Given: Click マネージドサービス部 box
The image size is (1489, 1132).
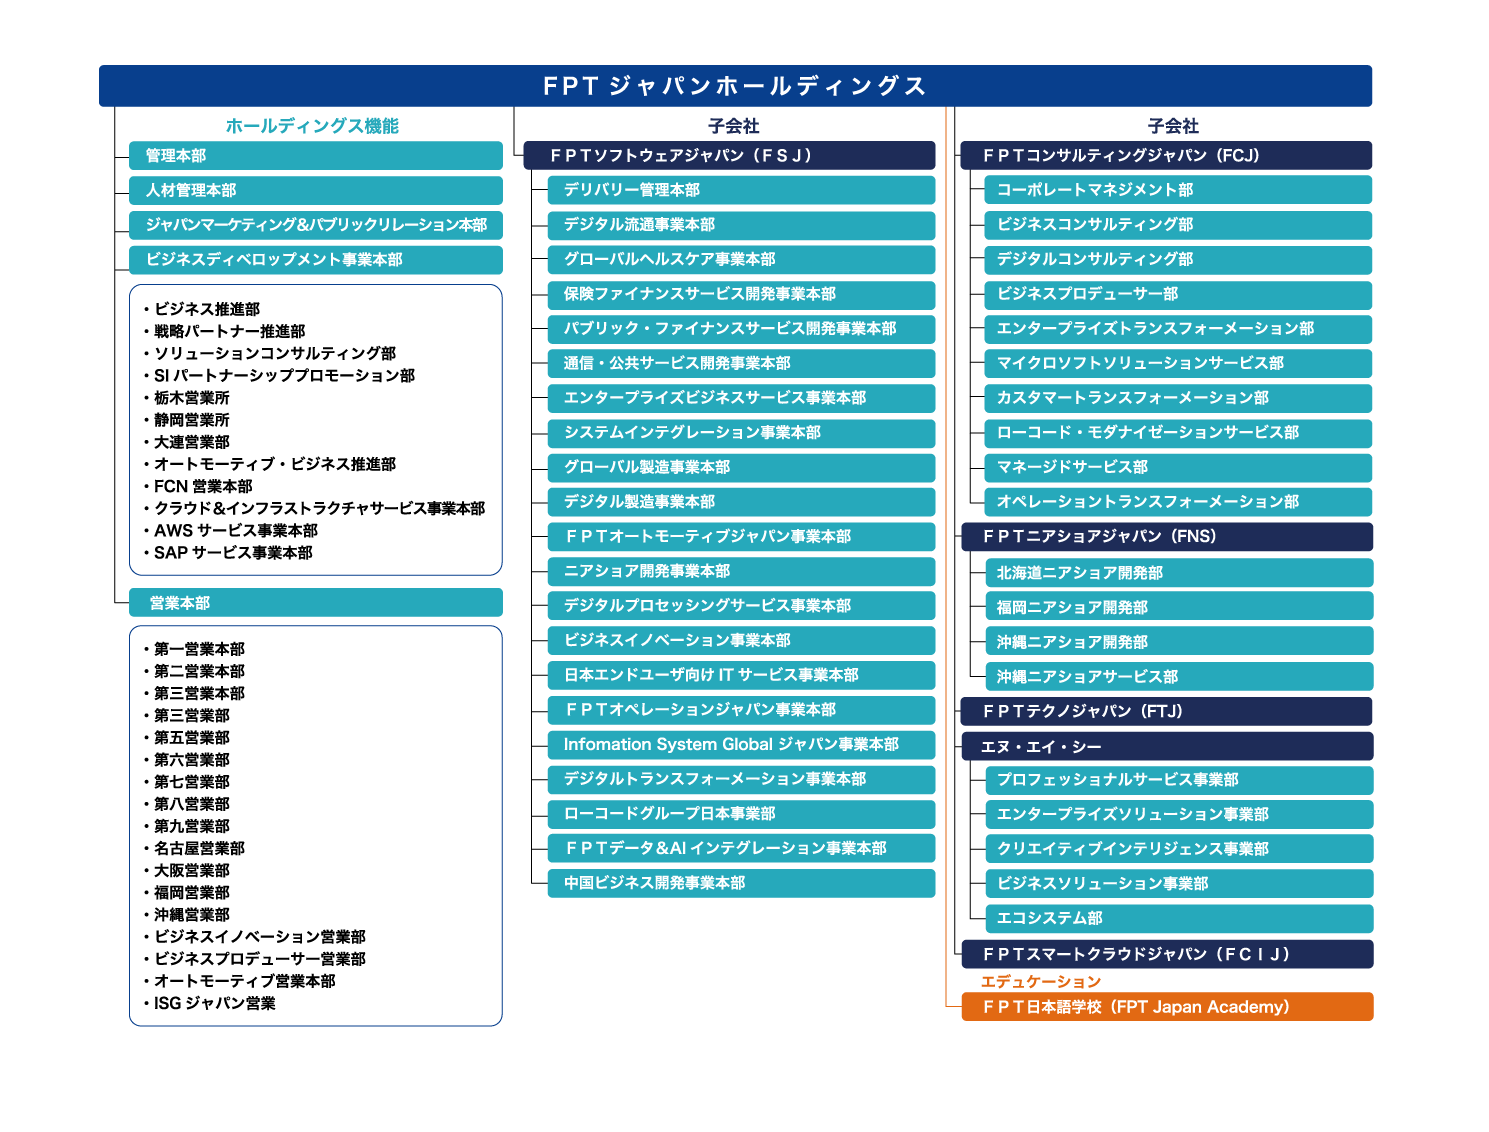Looking at the screenshot, I should (x=1178, y=467).
